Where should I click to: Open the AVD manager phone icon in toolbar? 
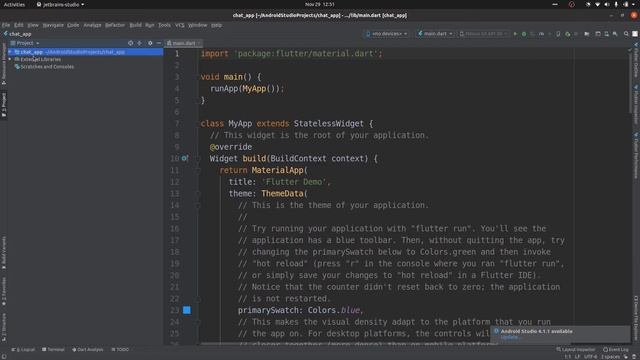[558, 34]
